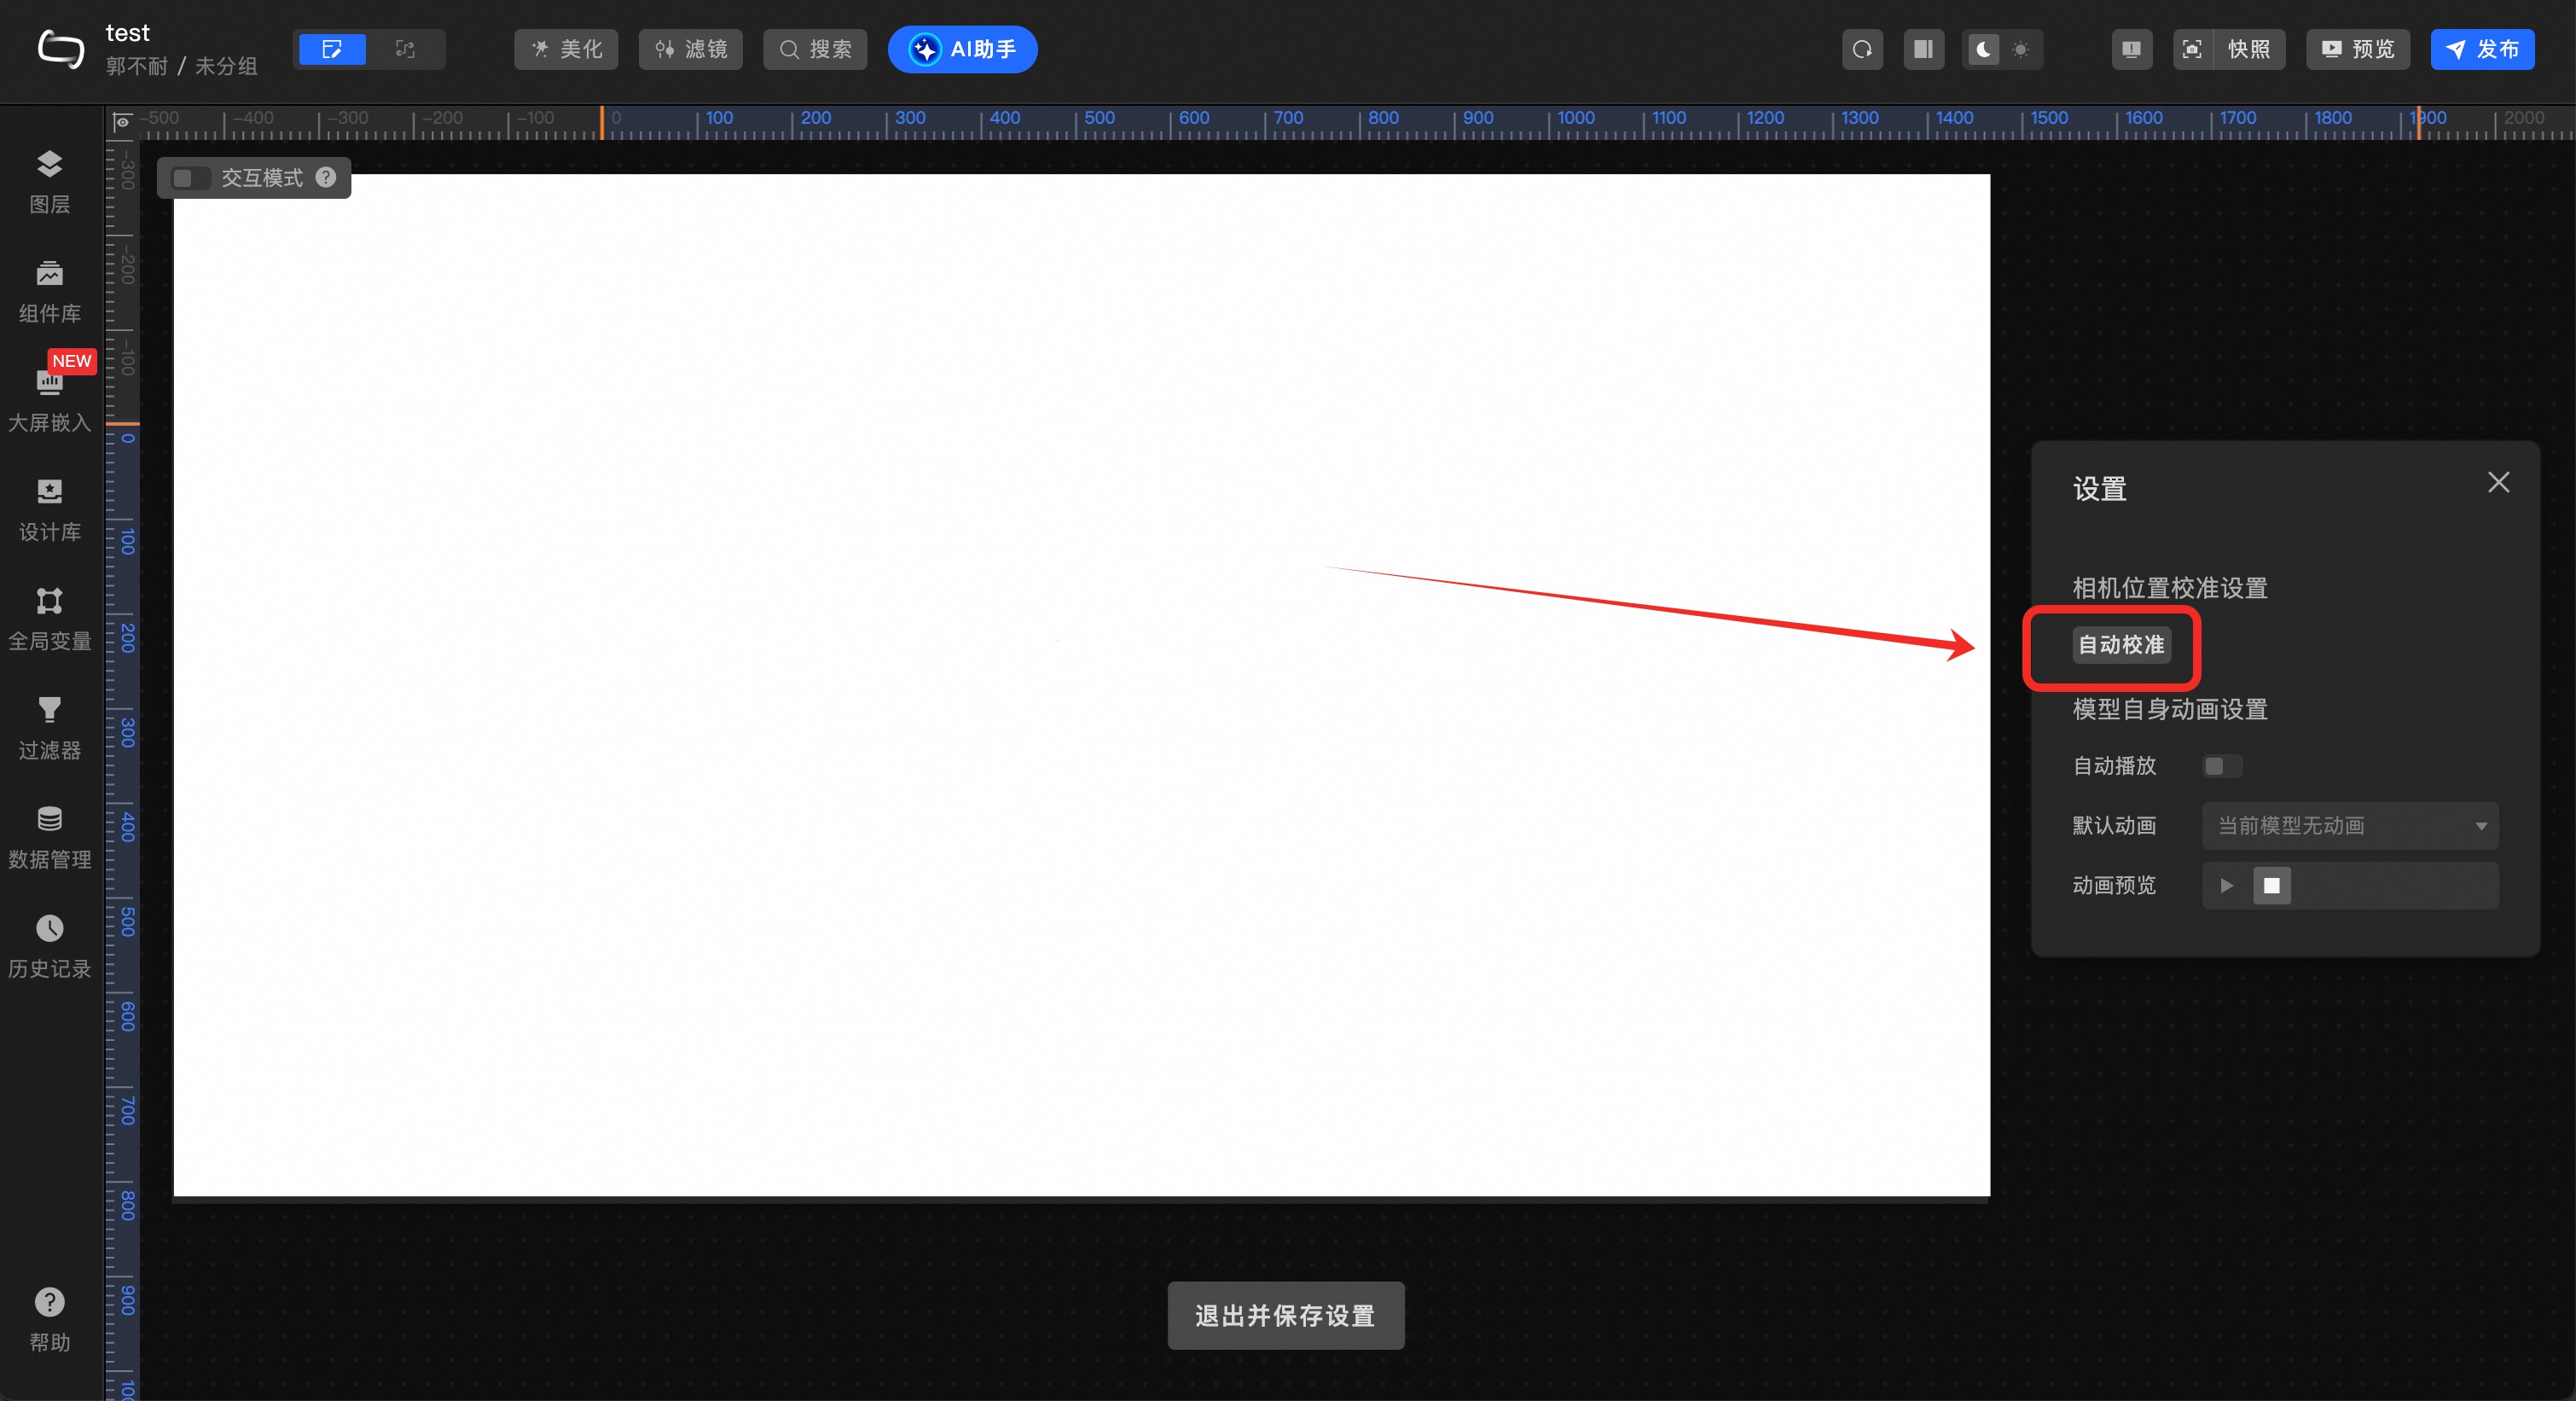
Task: Click the refresh icon in top toolbar
Action: [1862, 49]
